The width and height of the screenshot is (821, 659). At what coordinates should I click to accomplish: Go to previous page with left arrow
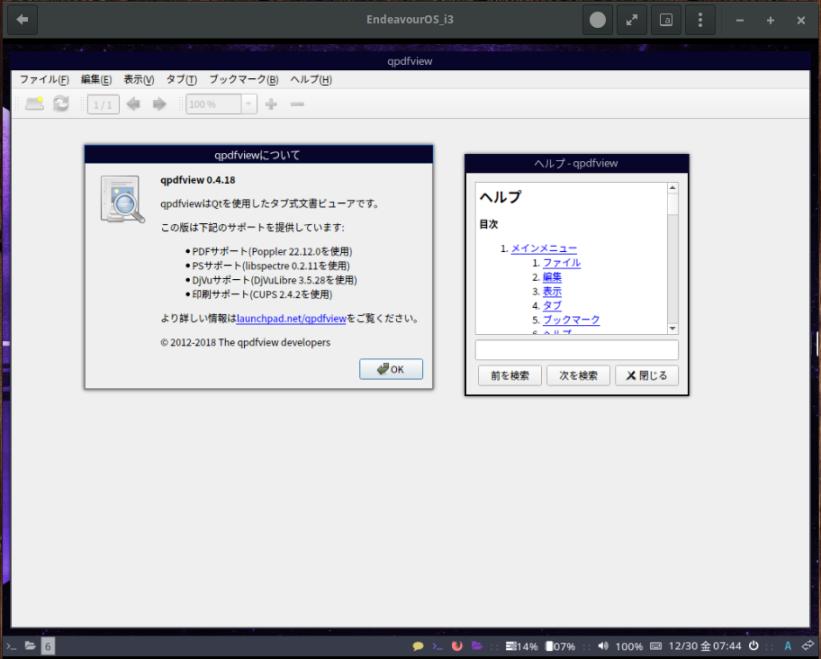point(134,104)
